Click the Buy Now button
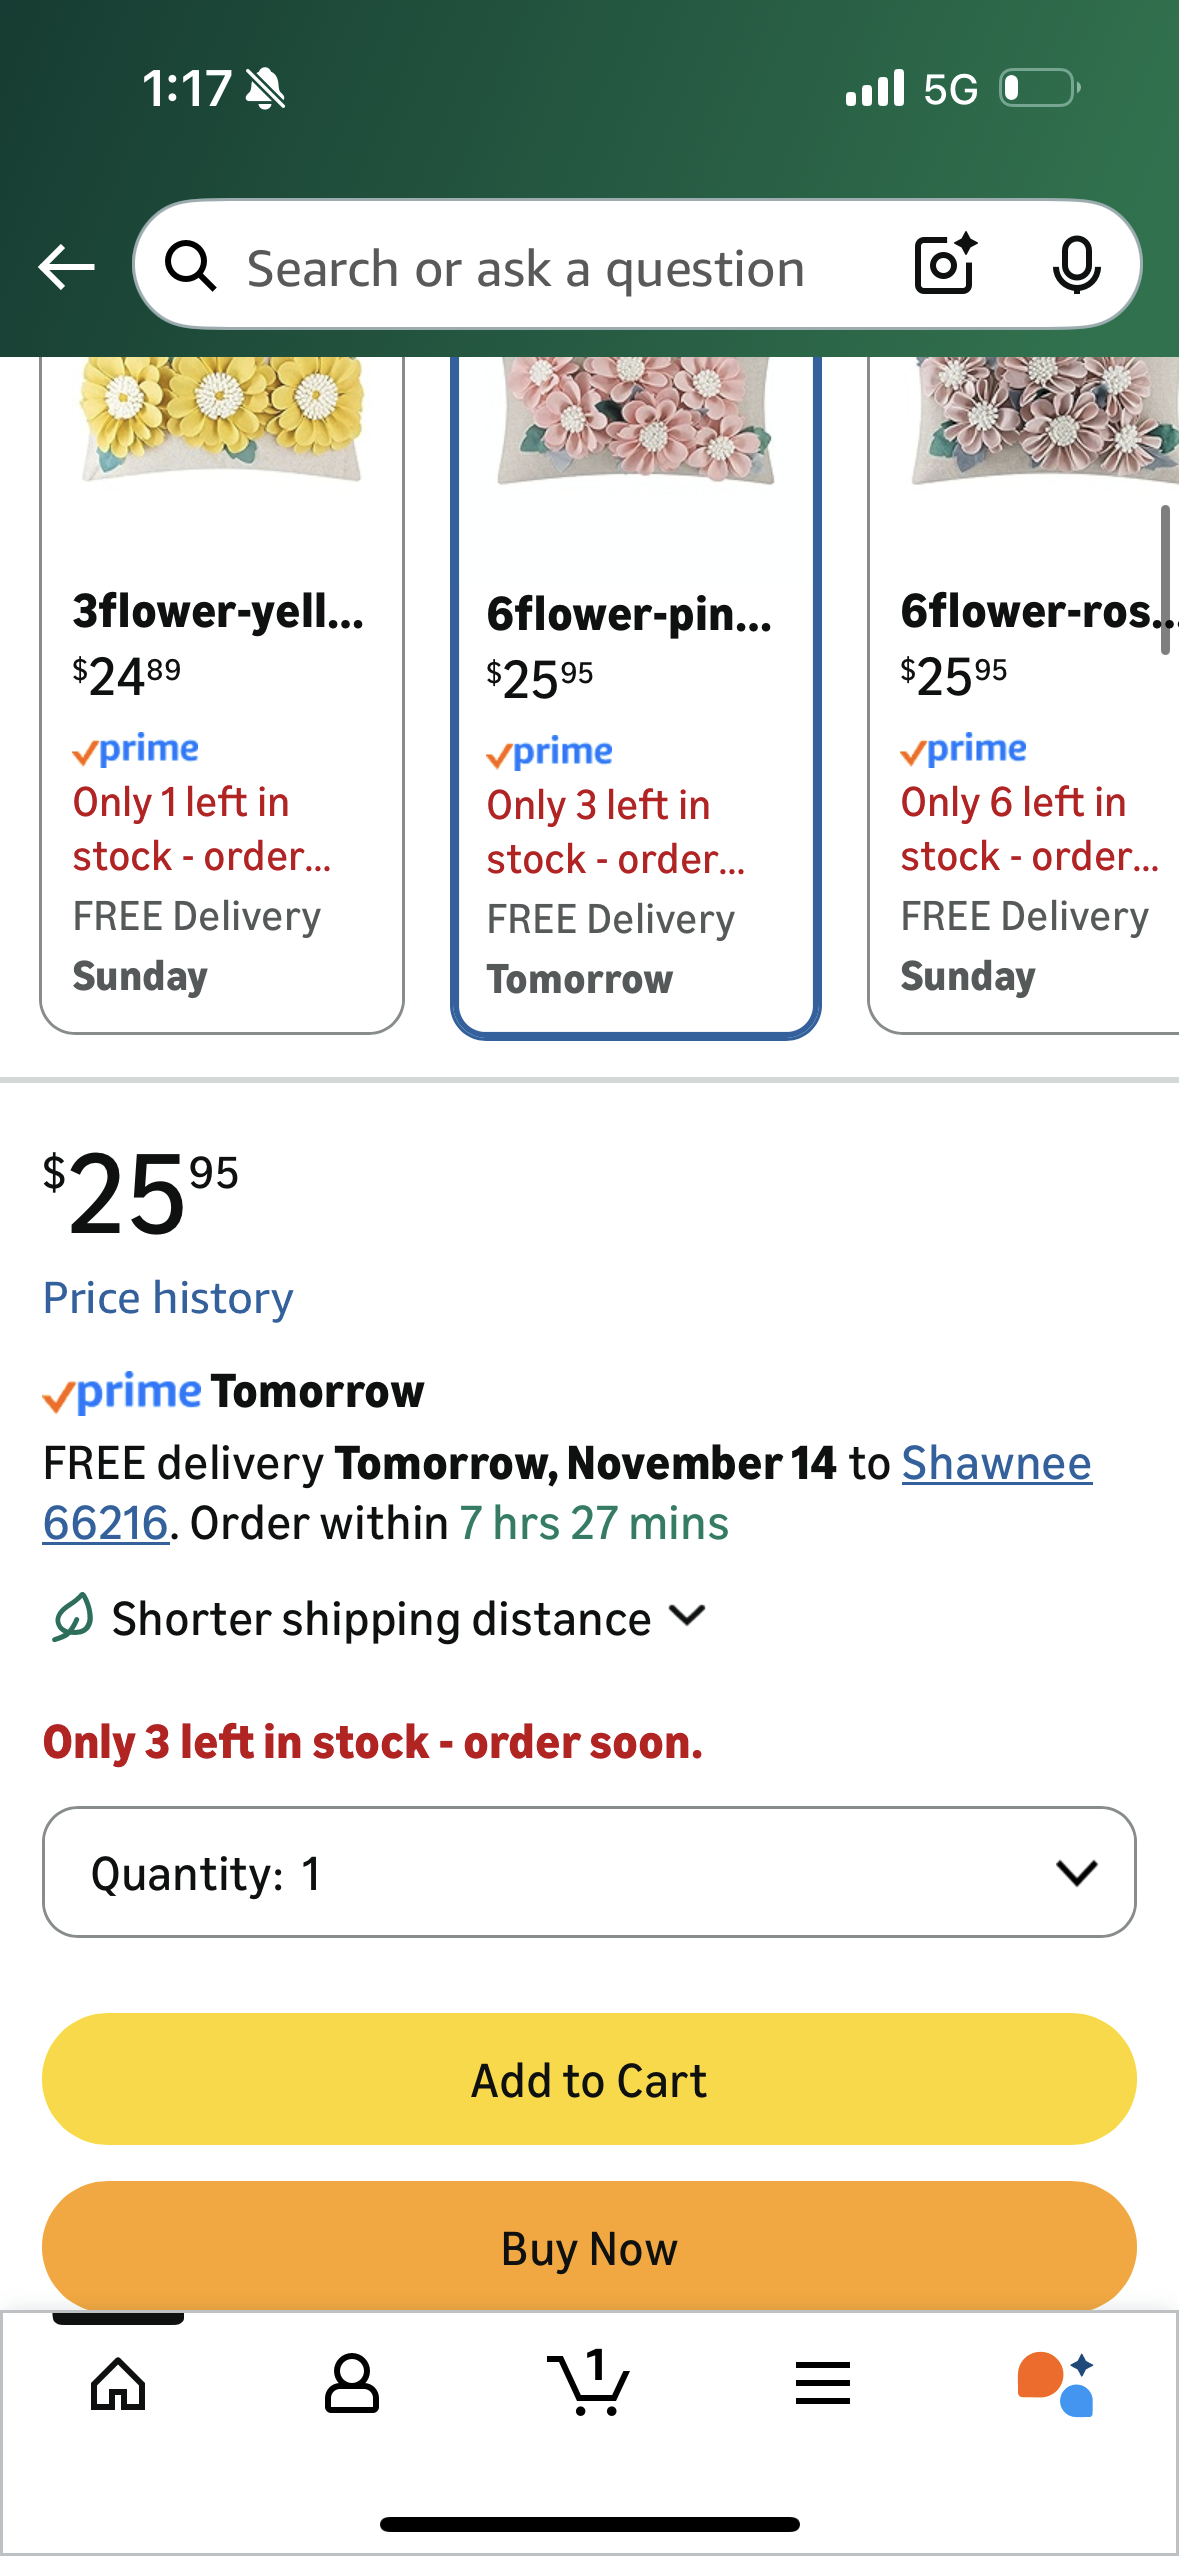The width and height of the screenshot is (1179, 2556). [589, 2248]
